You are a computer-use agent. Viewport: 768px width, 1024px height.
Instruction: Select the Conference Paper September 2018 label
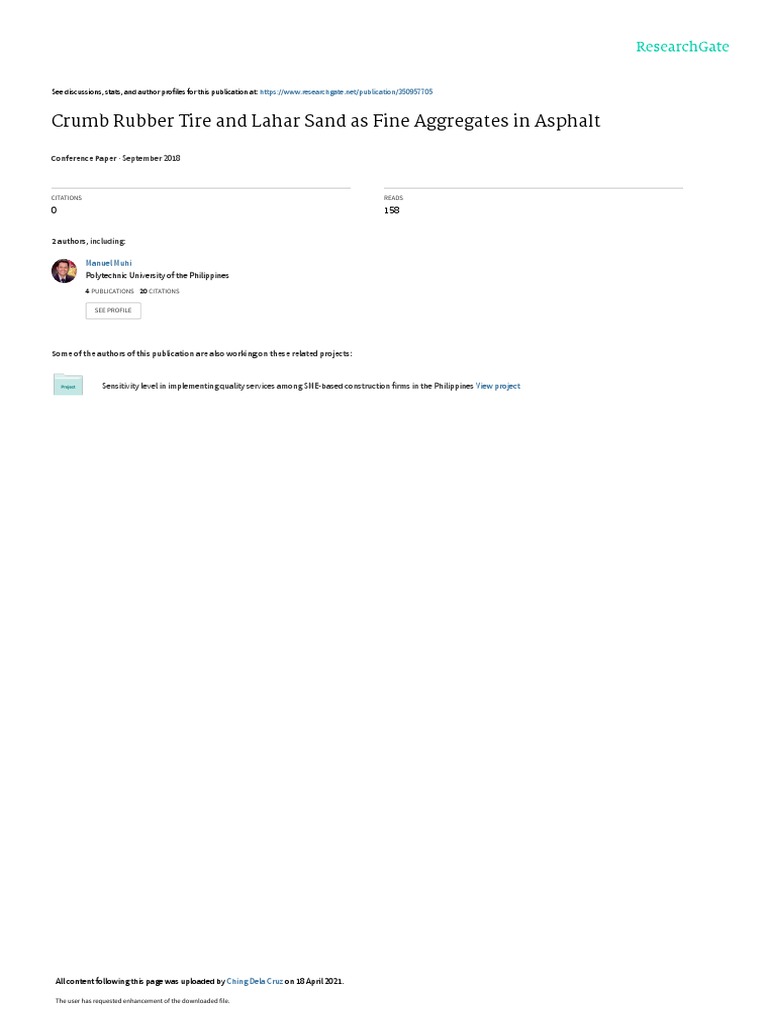pyautogui.click(x=116, y=158)
